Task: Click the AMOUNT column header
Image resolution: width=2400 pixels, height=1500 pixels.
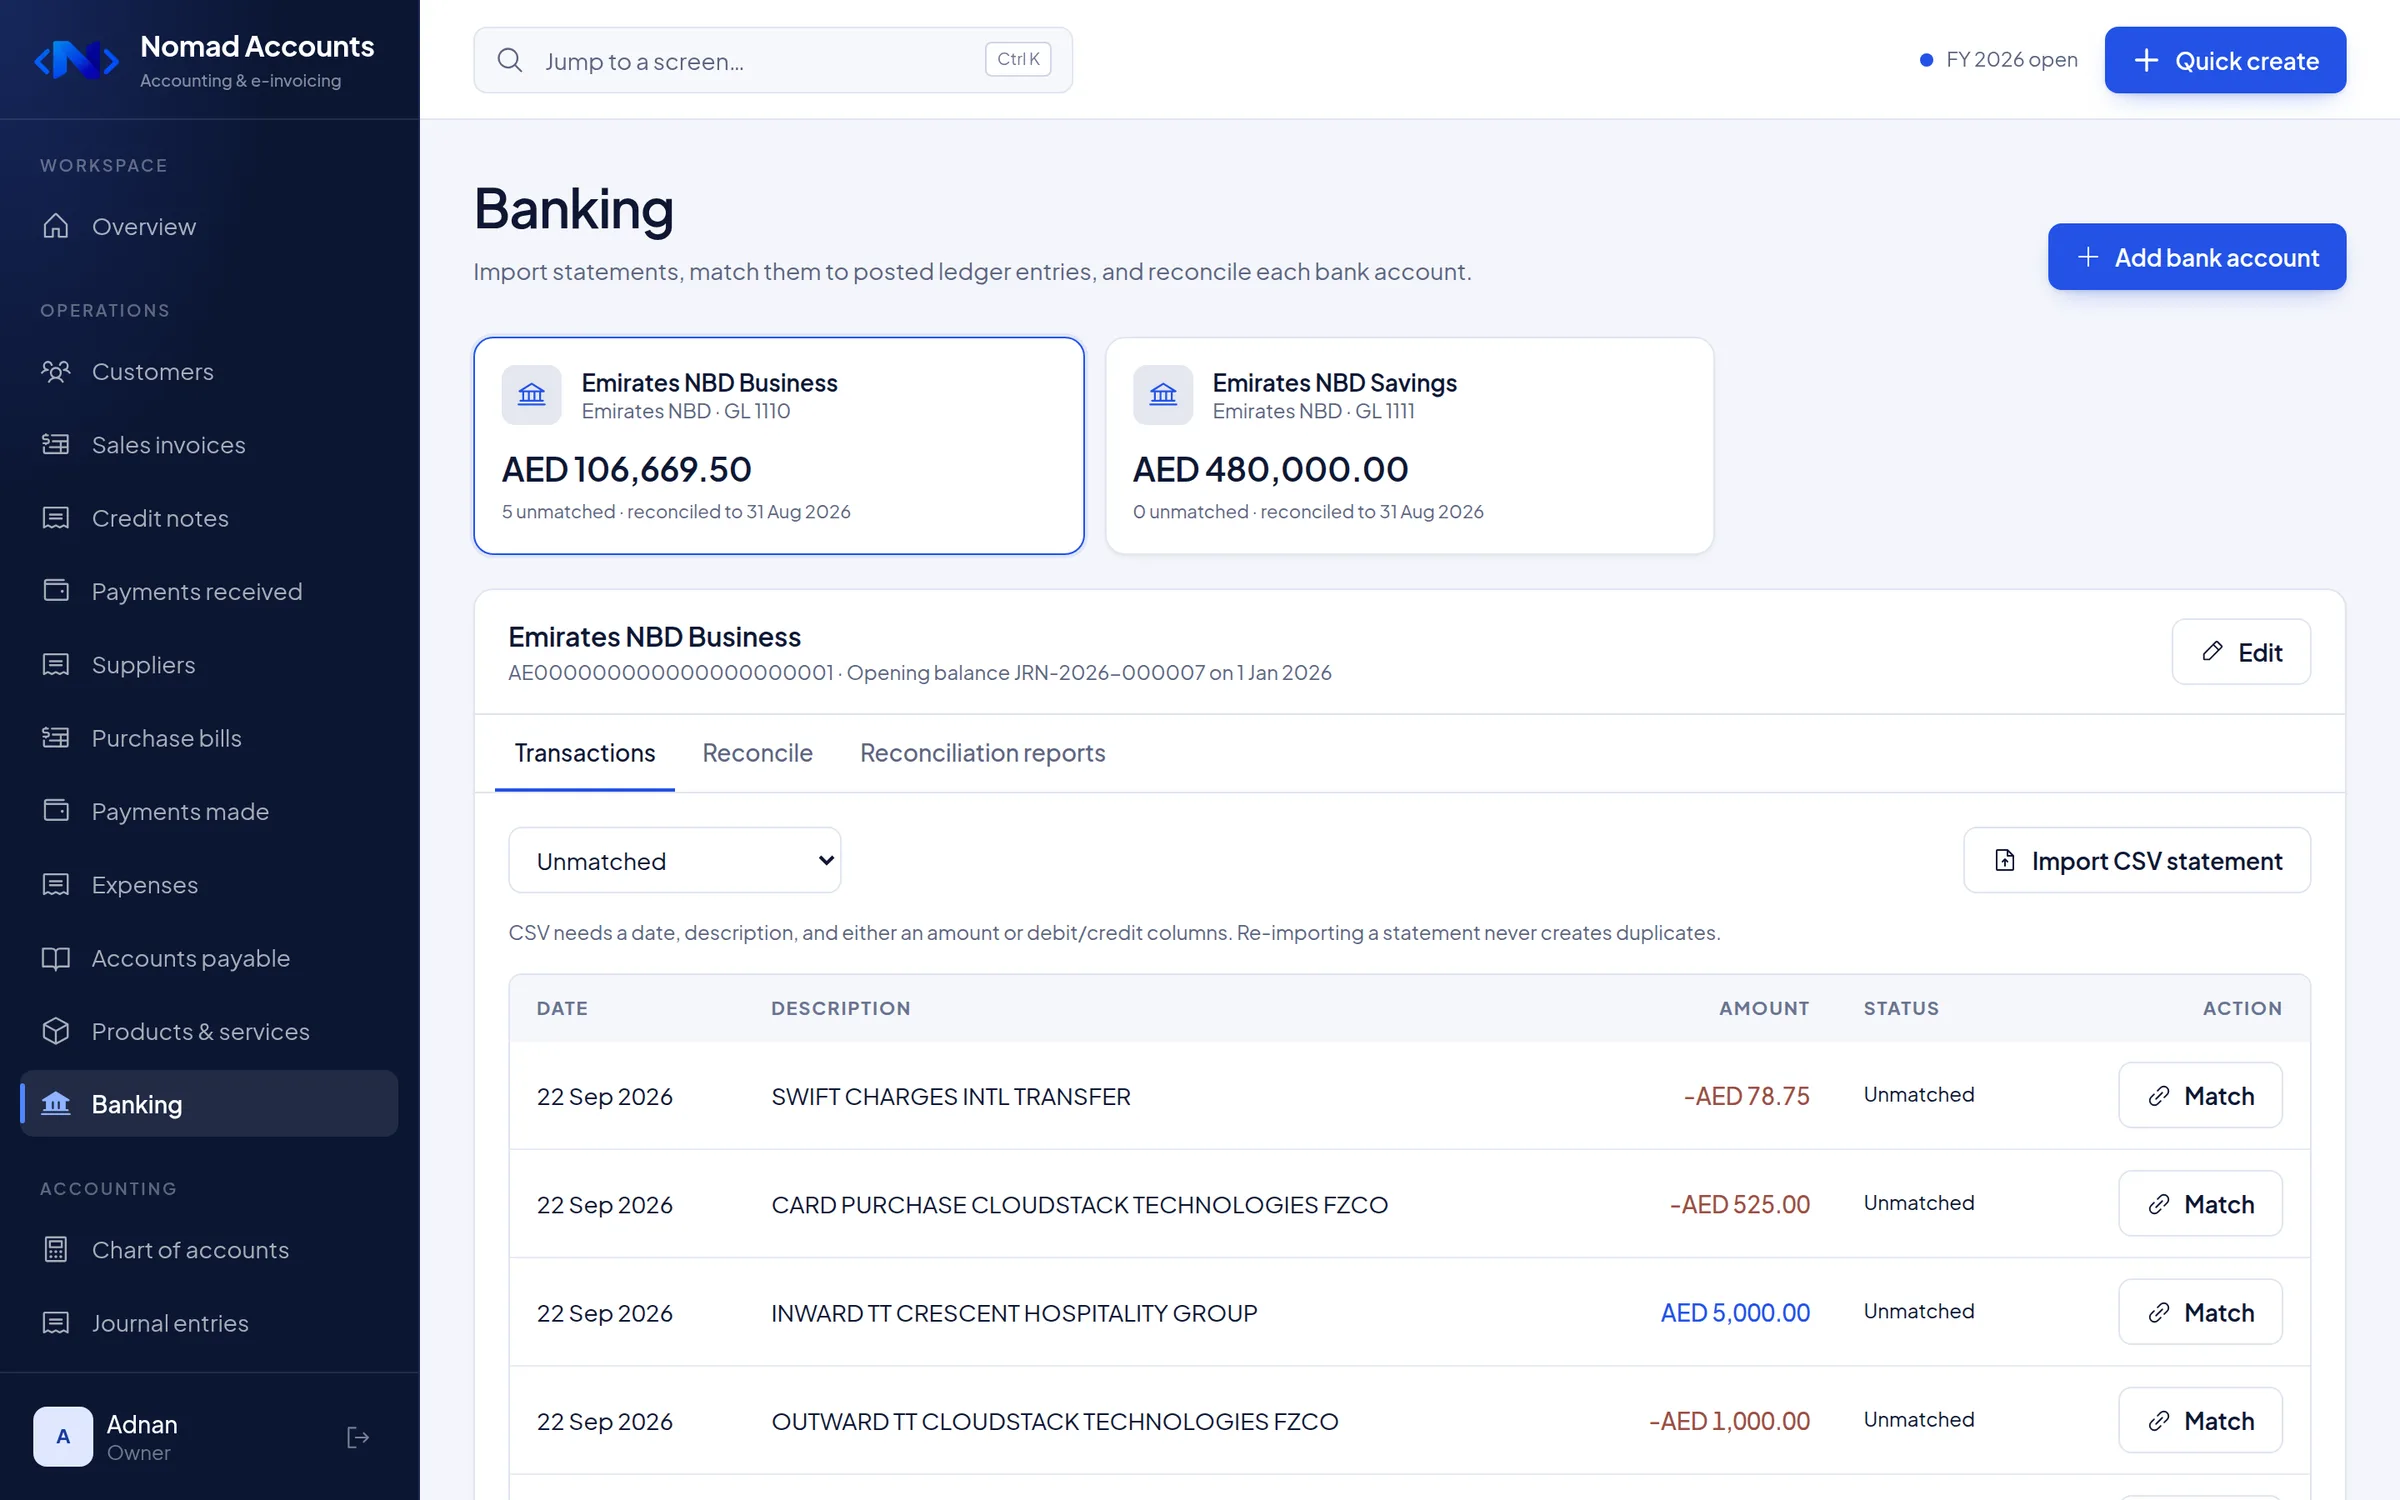Action: click(x=1764, y=1008)
